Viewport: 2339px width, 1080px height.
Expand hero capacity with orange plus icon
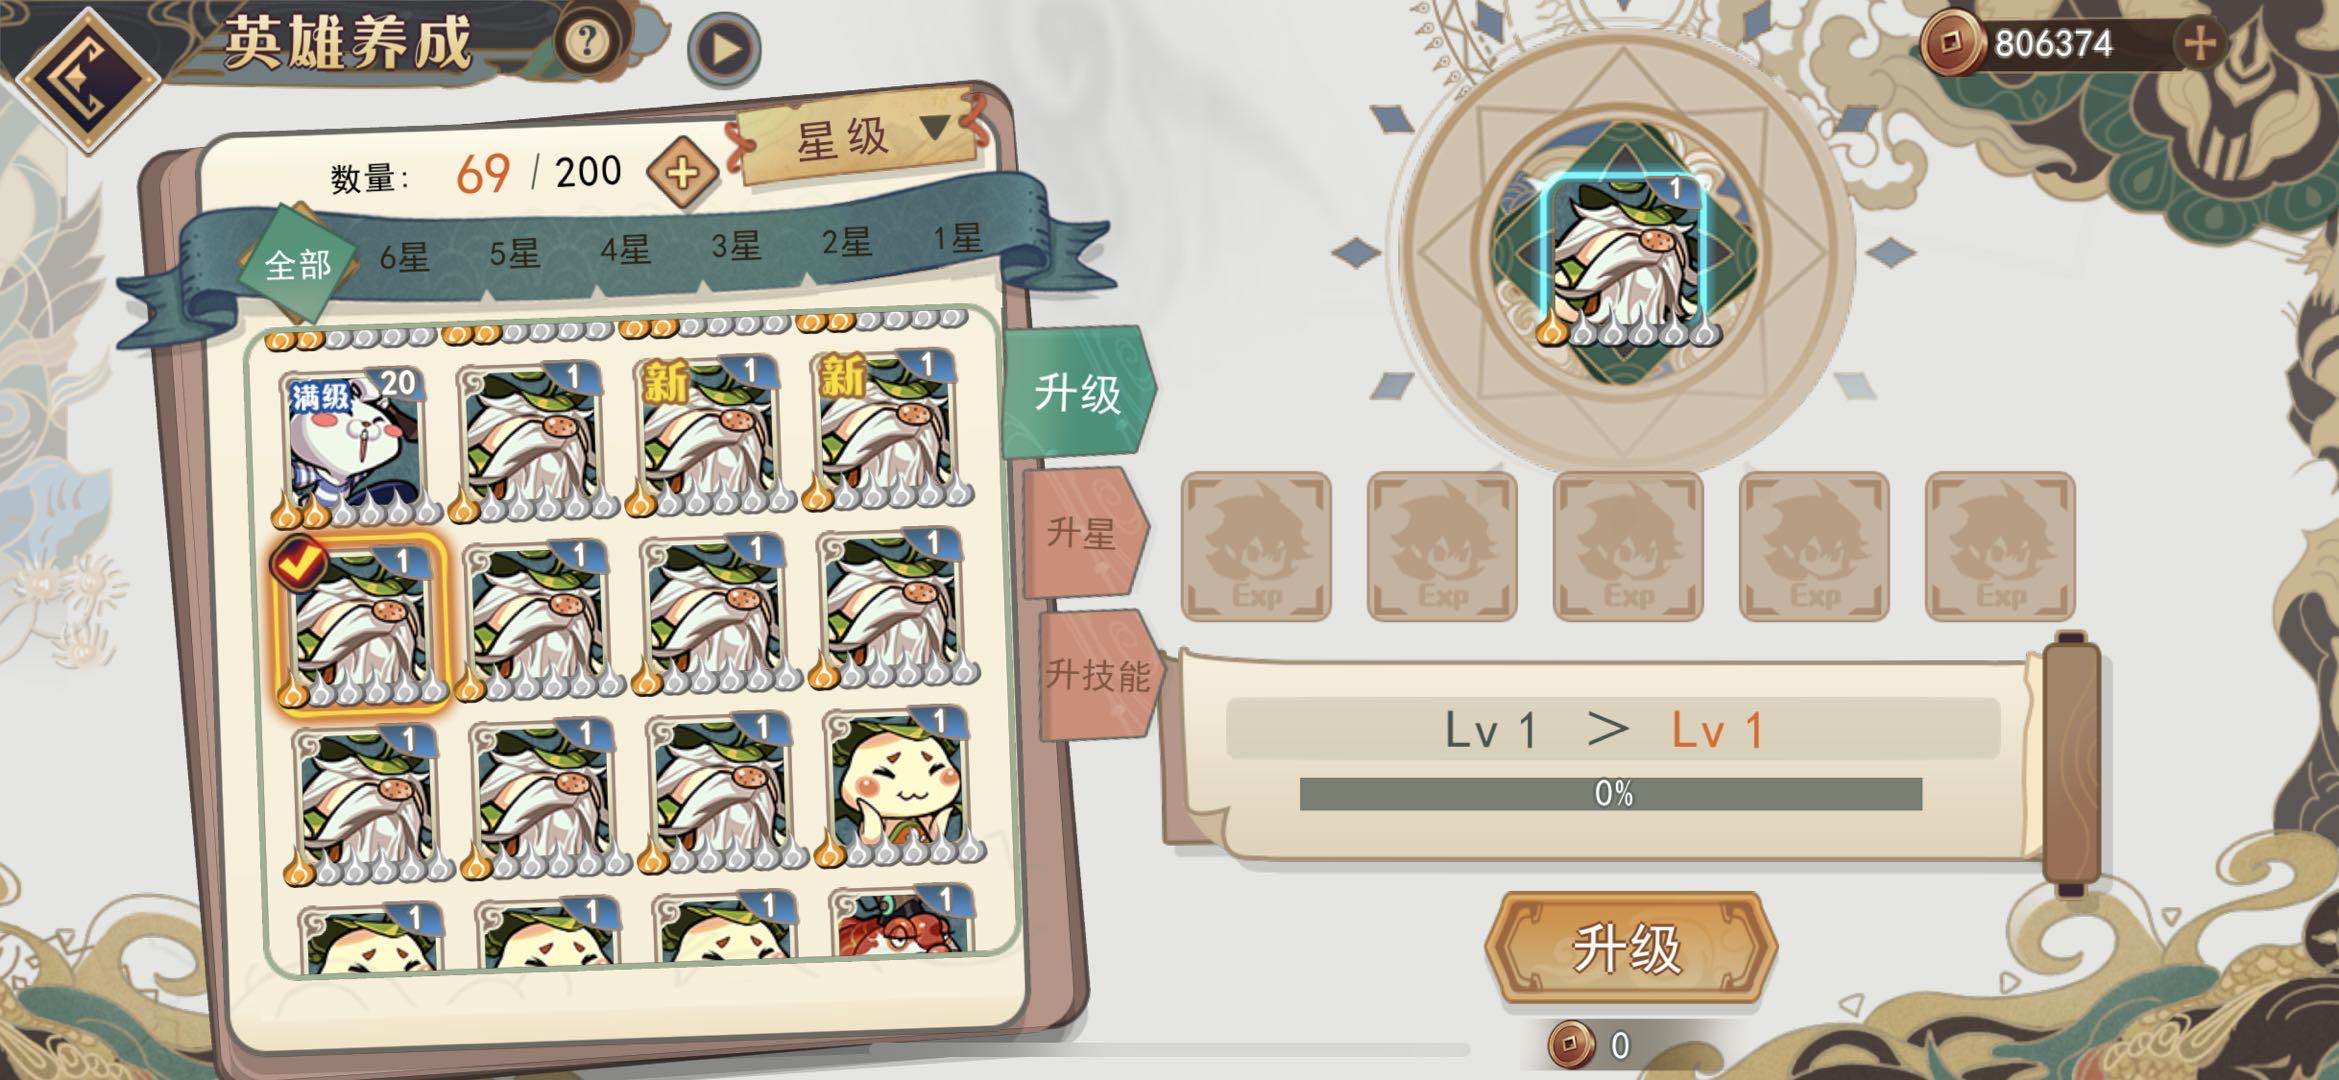682,173
